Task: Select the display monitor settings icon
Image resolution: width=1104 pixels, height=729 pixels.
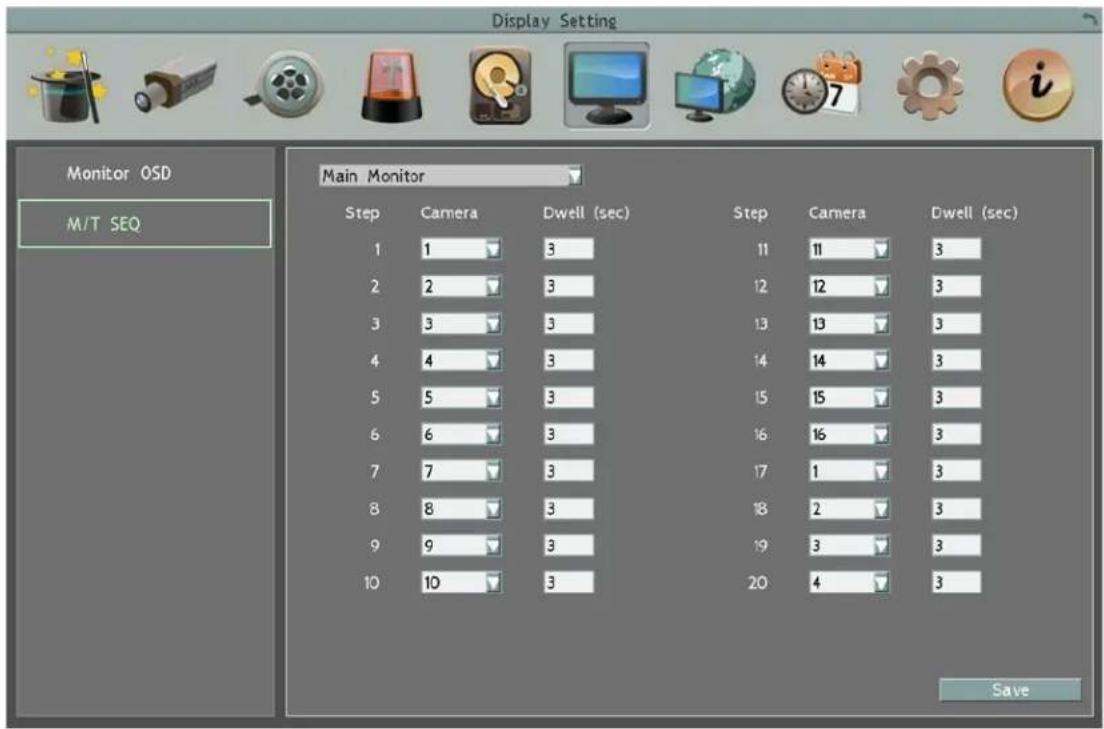Action: coord(607,86)
